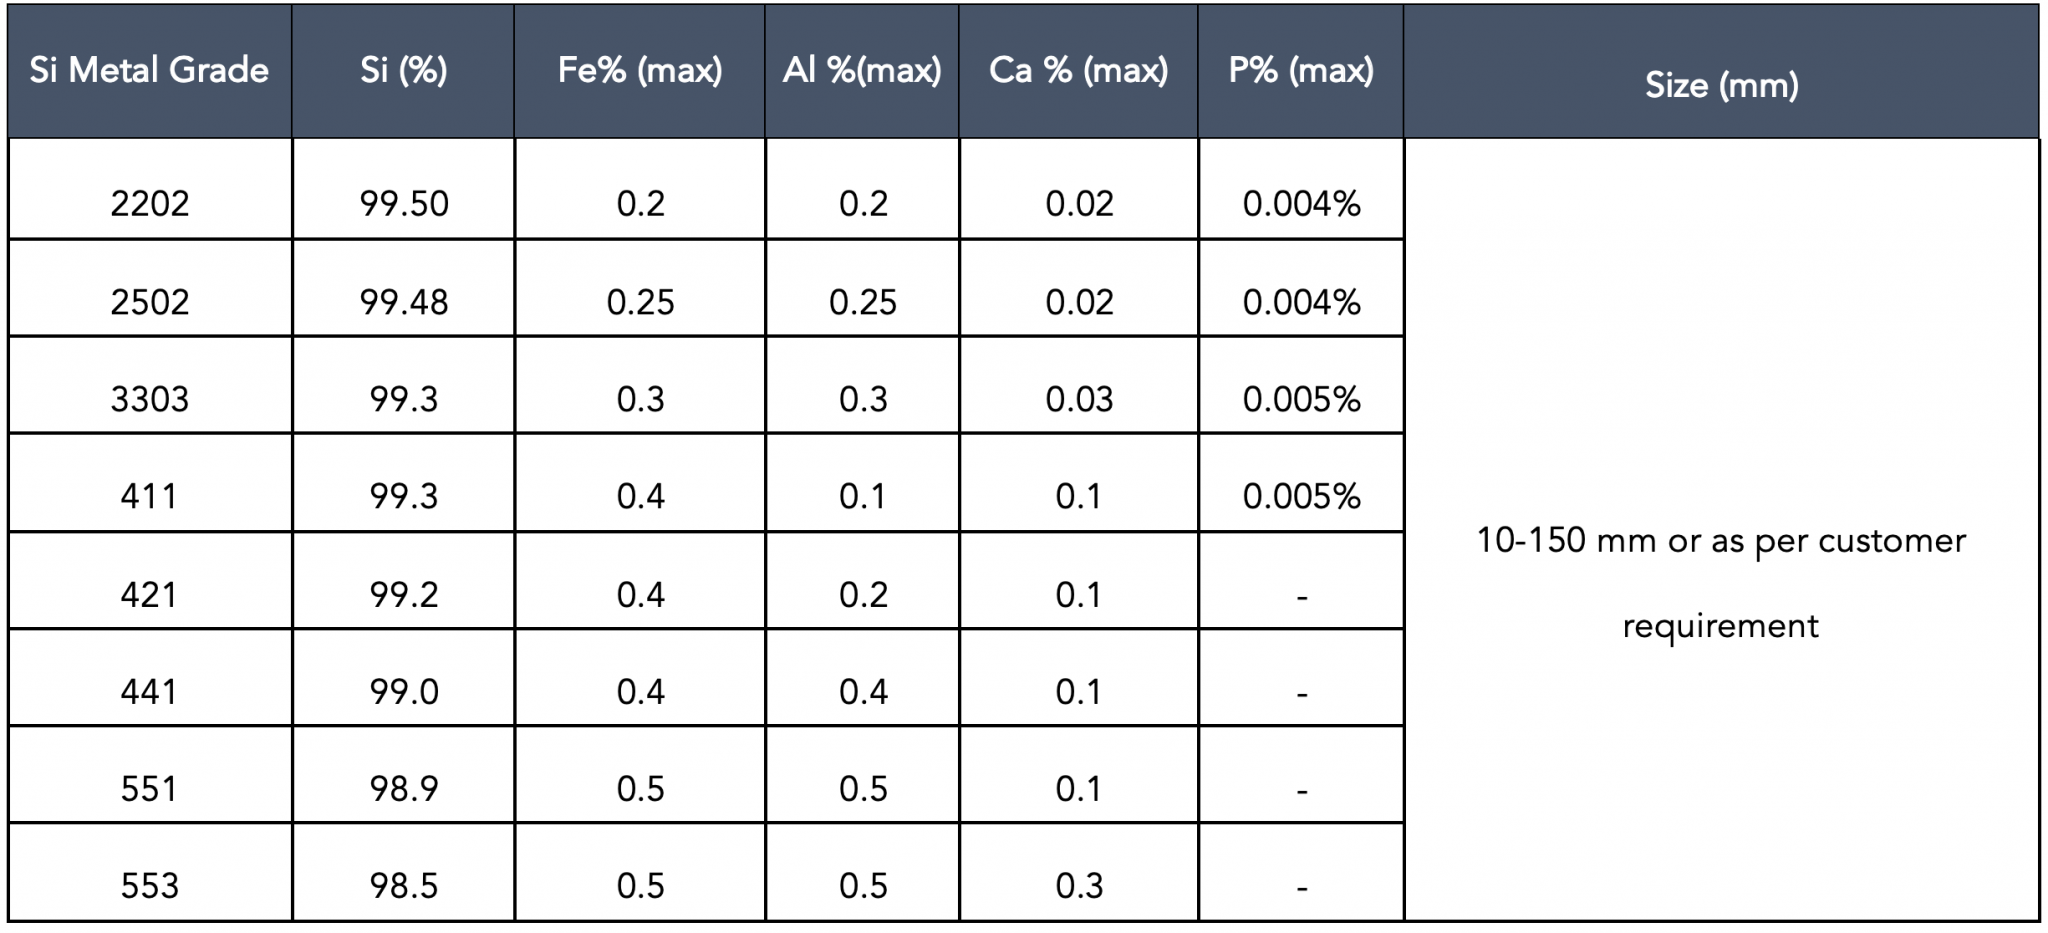Select the Si value 99.50 cell

click(x=403, y=204)
